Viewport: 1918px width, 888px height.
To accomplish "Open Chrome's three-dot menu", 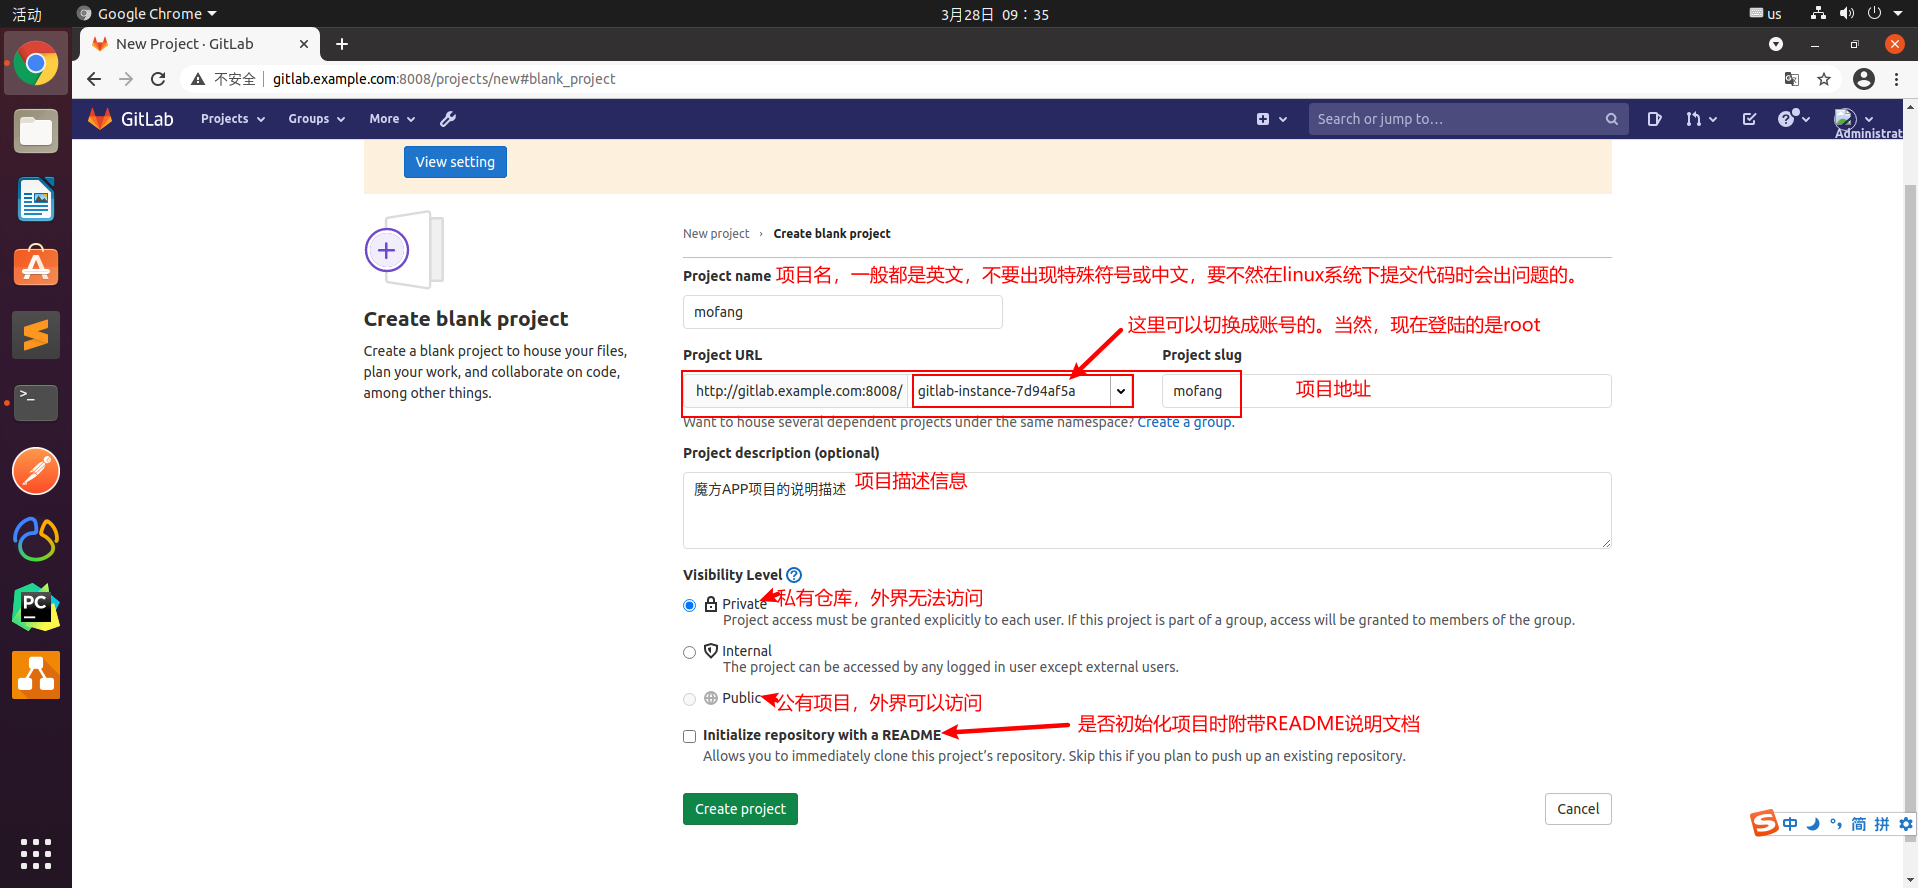I will [1896, 79].
